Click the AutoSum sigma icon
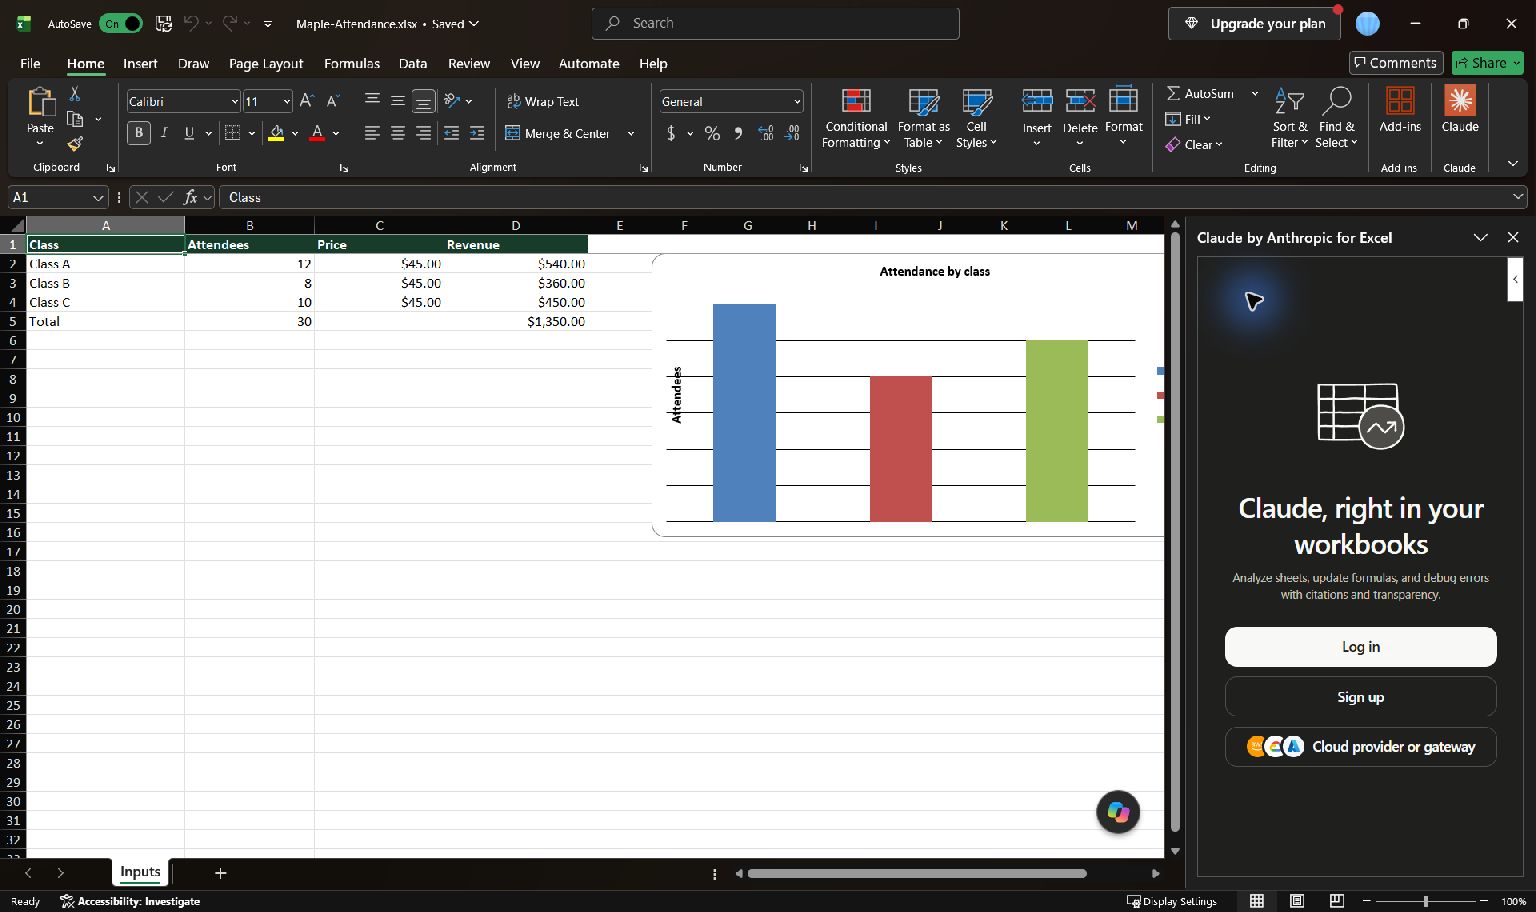This screenshot has height=912, width=1536. (1174, 93)
